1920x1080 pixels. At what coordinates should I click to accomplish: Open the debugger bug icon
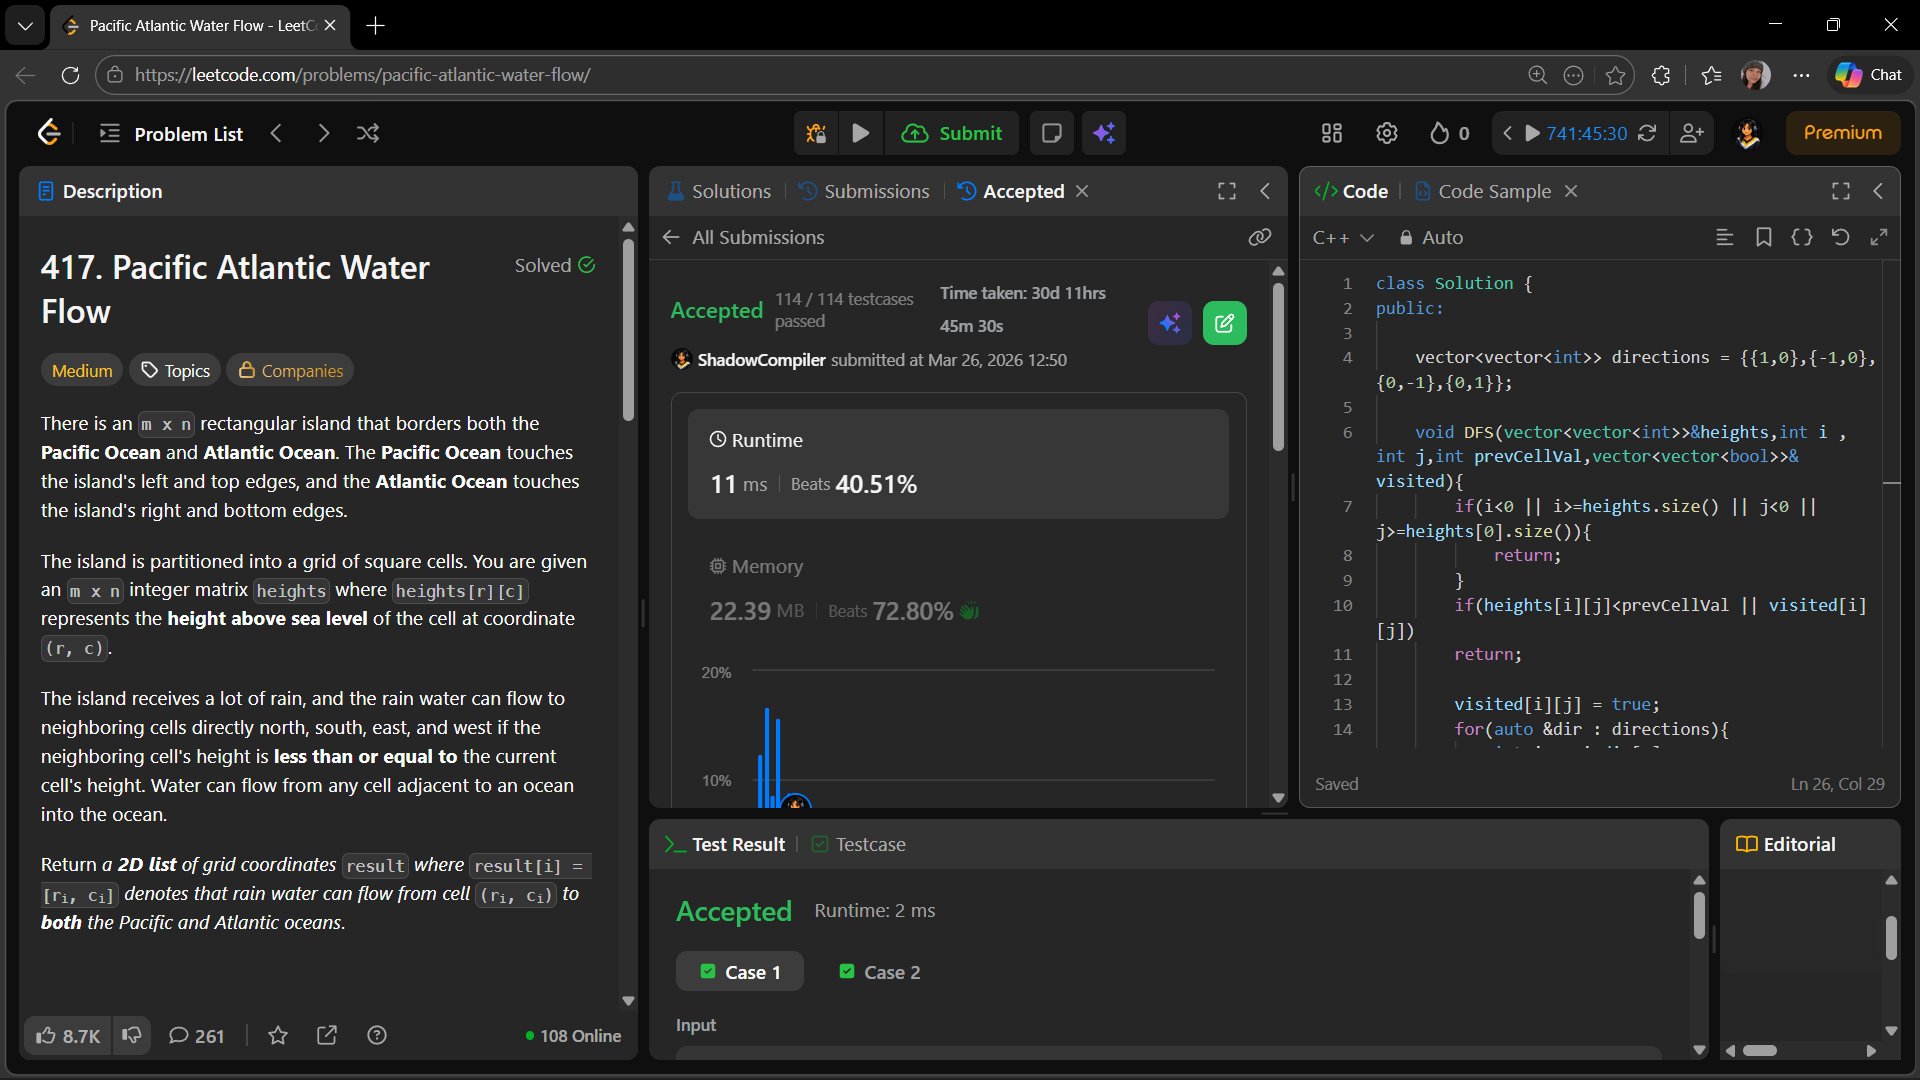(x=816, y=133)
